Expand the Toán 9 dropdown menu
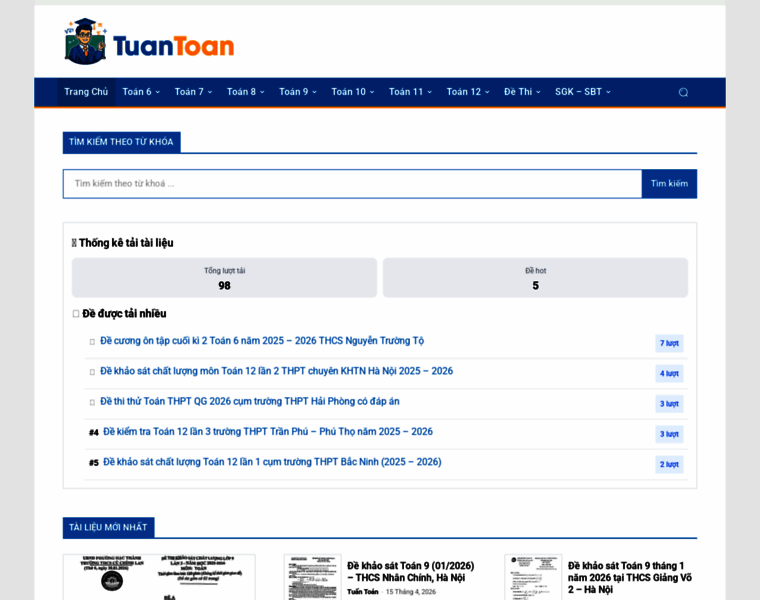 click(297, 92)
